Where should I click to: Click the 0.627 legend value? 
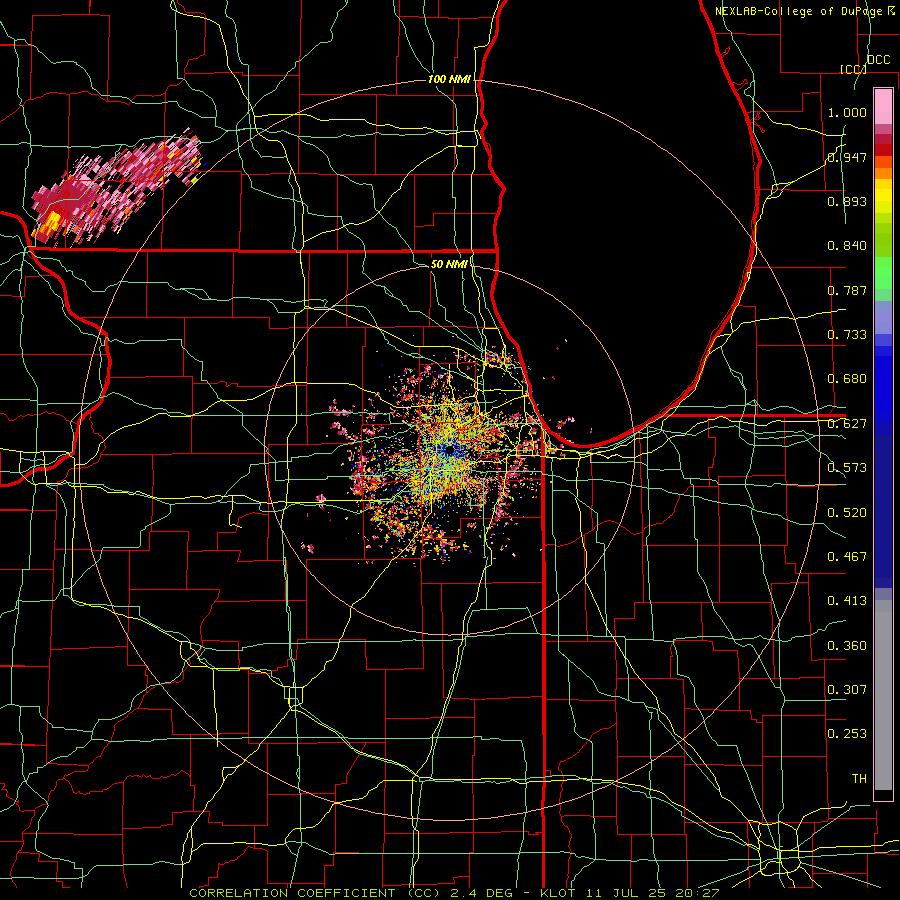tap(847, 424)
